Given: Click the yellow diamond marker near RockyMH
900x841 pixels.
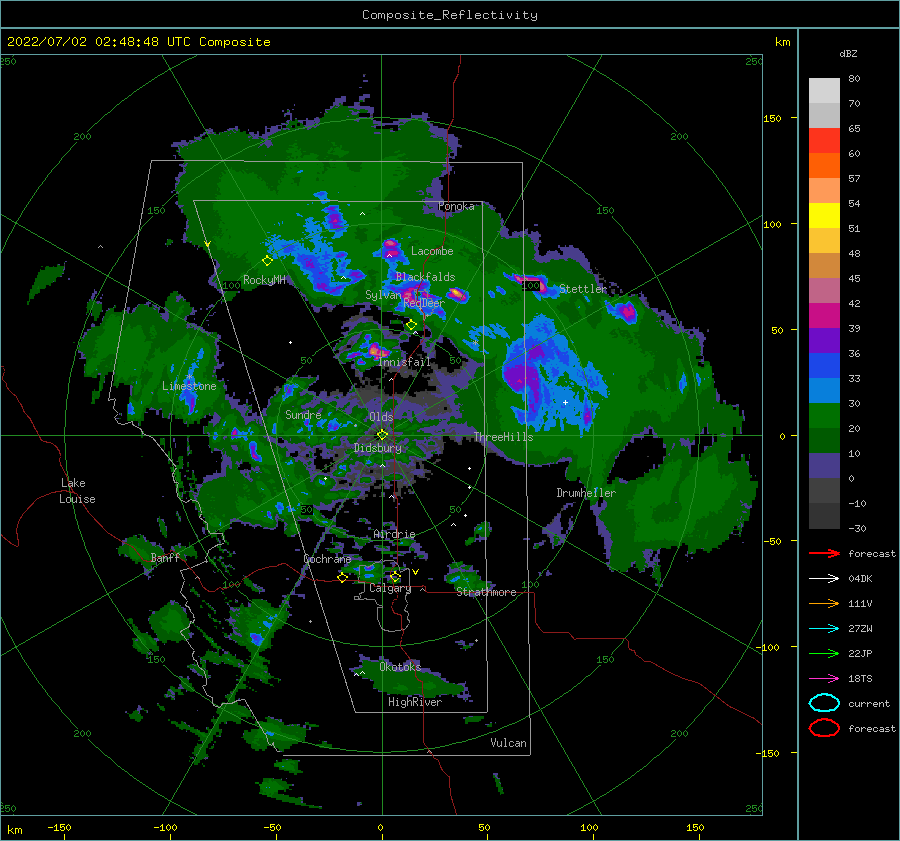Looking at the screenshot, I should [x=267, y=261].
